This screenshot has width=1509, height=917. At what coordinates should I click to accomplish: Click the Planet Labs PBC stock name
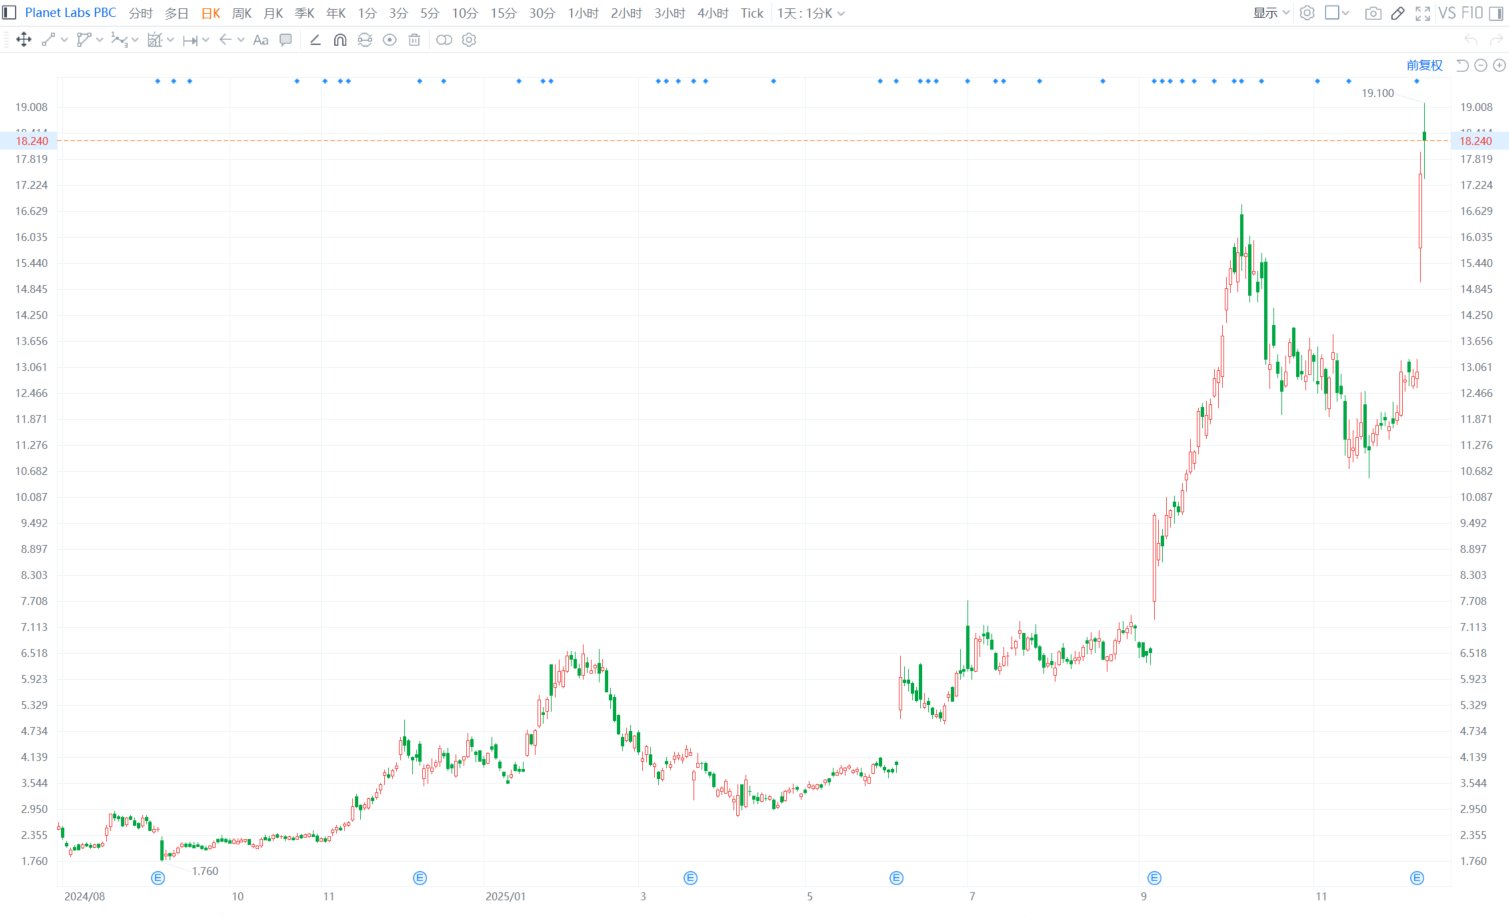70,13
